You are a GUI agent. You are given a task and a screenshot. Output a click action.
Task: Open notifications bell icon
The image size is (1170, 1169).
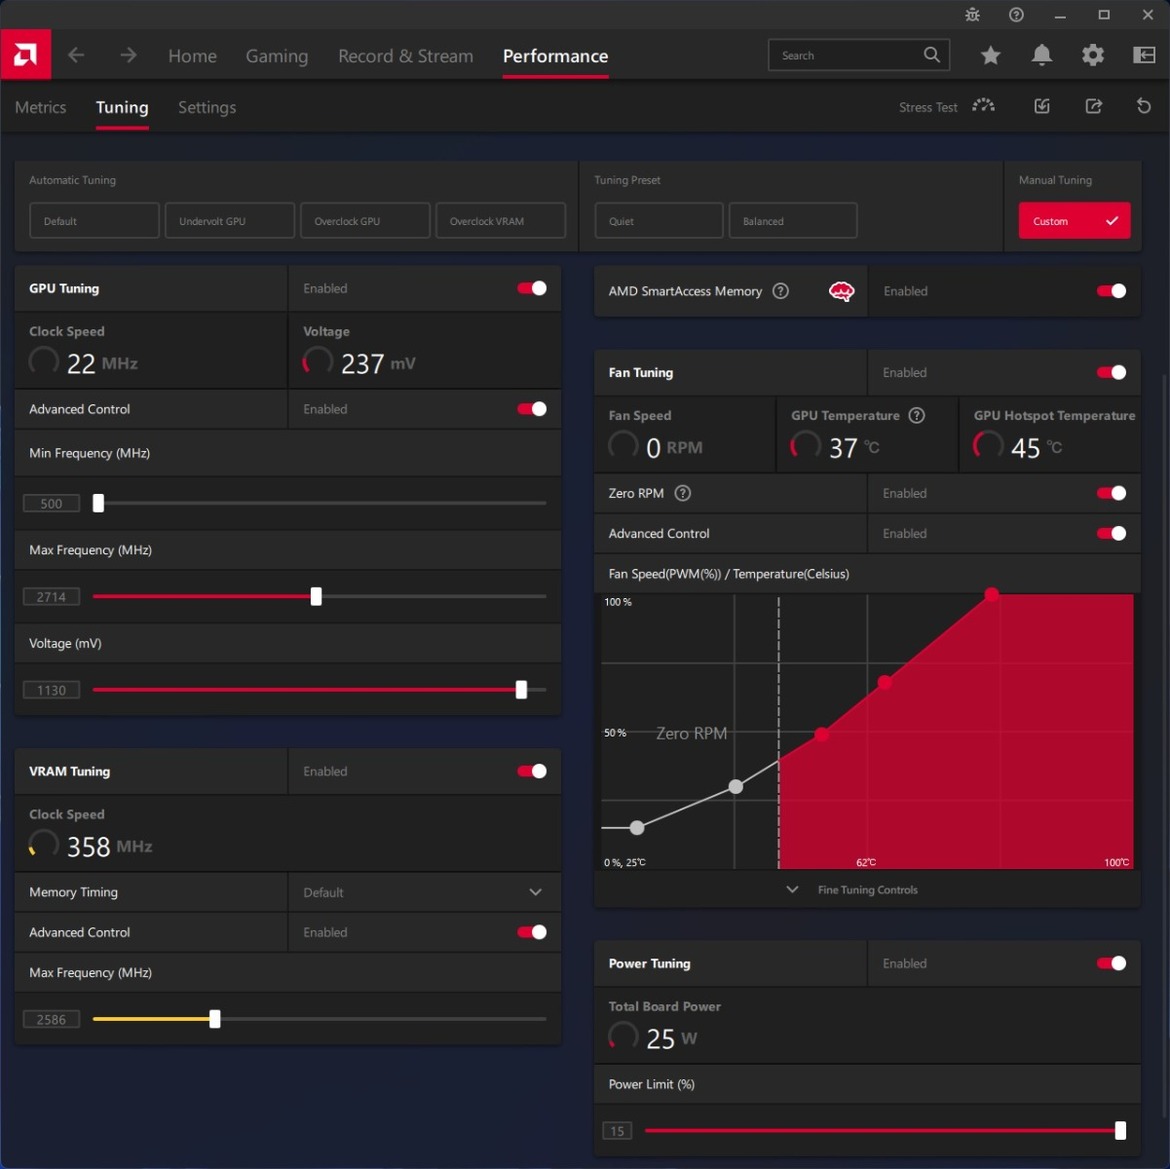click(1042, 54)
